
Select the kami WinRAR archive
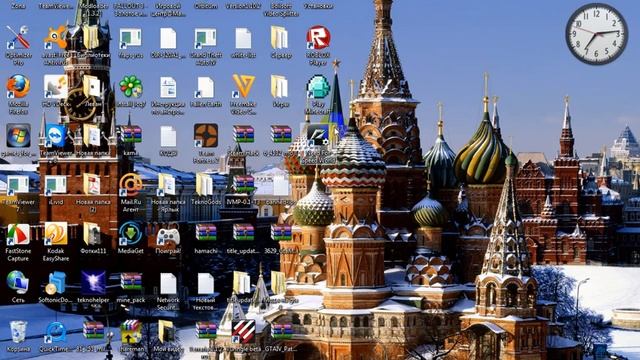pyautogui.click(x=131, y=134)
